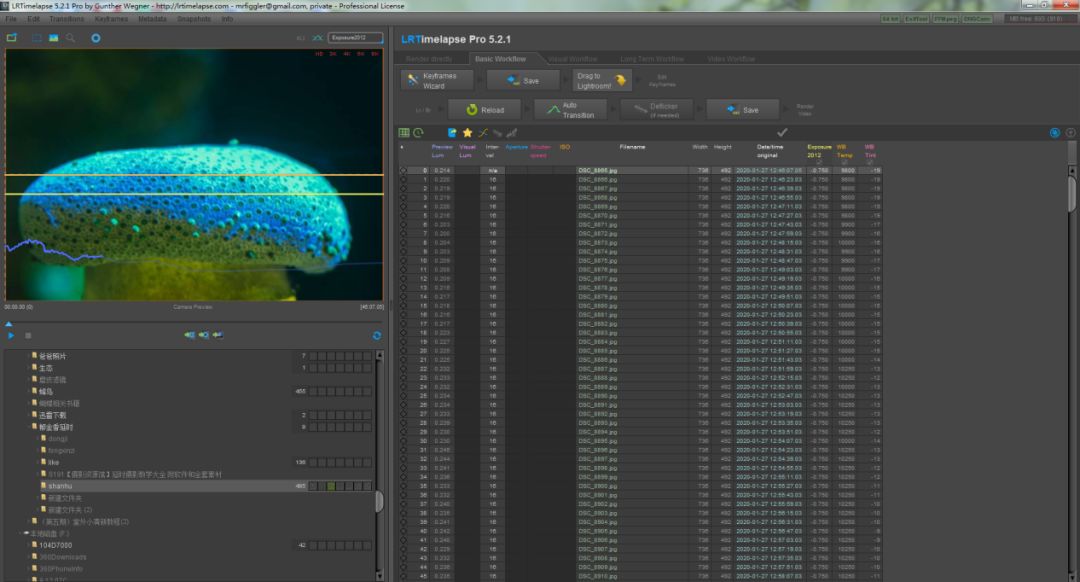The height and width of the screenshot is (582, 1080).
Task: Click the orange curve icon above table
Action: 483,133
